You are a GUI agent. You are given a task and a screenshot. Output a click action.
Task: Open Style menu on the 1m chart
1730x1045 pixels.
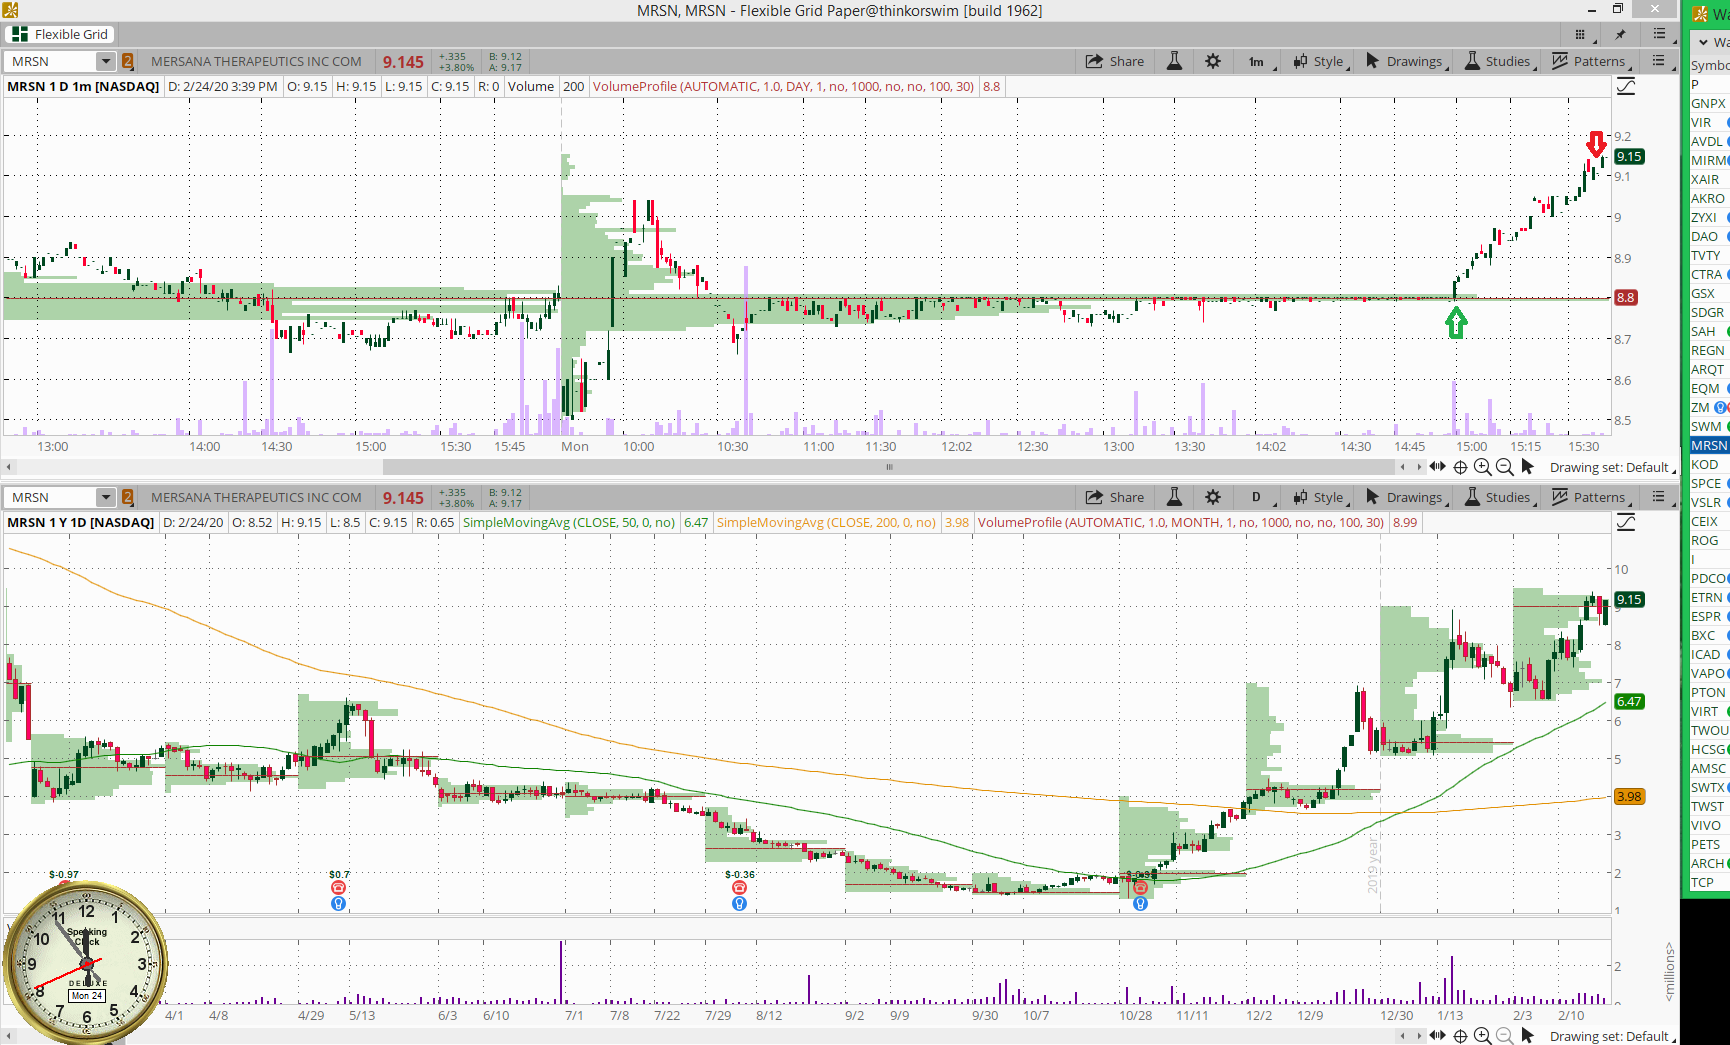tap(1320, 61)
